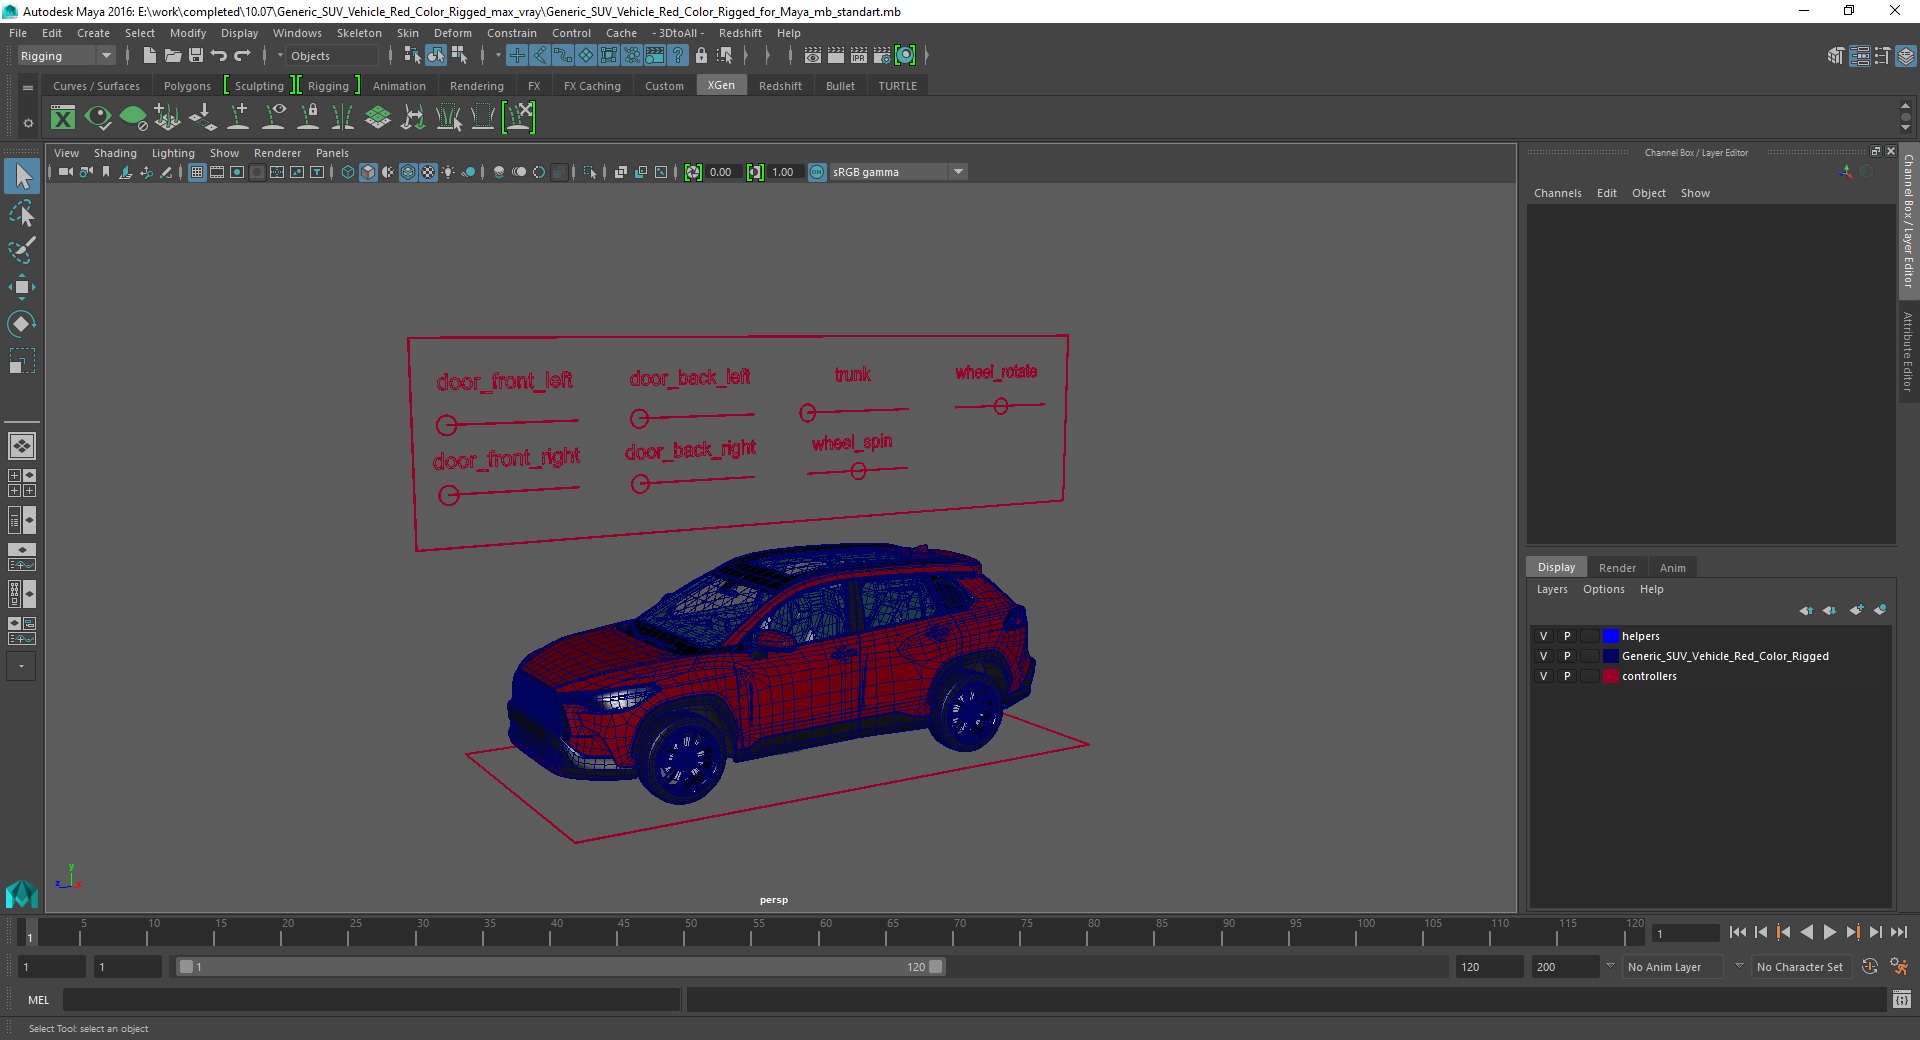Click the gamma value field 1.00
Screen dimensions: 1920x1040
(x=784, y=172)
